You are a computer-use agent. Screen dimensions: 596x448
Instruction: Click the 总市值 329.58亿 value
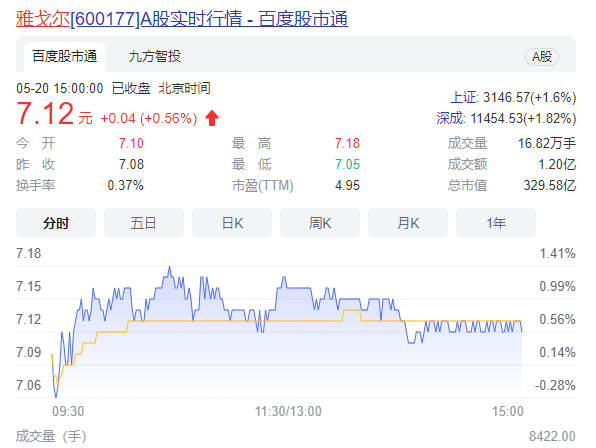click(x=550, y=185)
